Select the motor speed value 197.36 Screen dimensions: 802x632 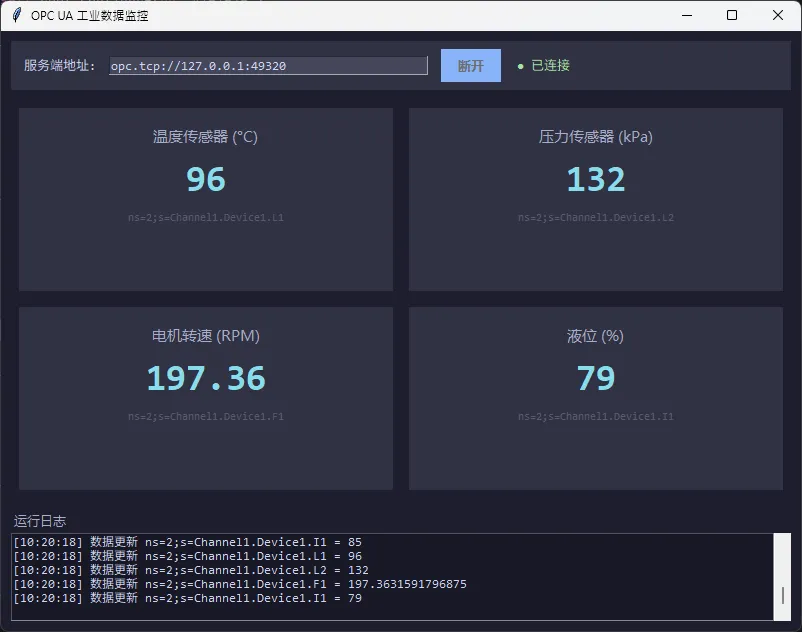[x=206, y=378]
